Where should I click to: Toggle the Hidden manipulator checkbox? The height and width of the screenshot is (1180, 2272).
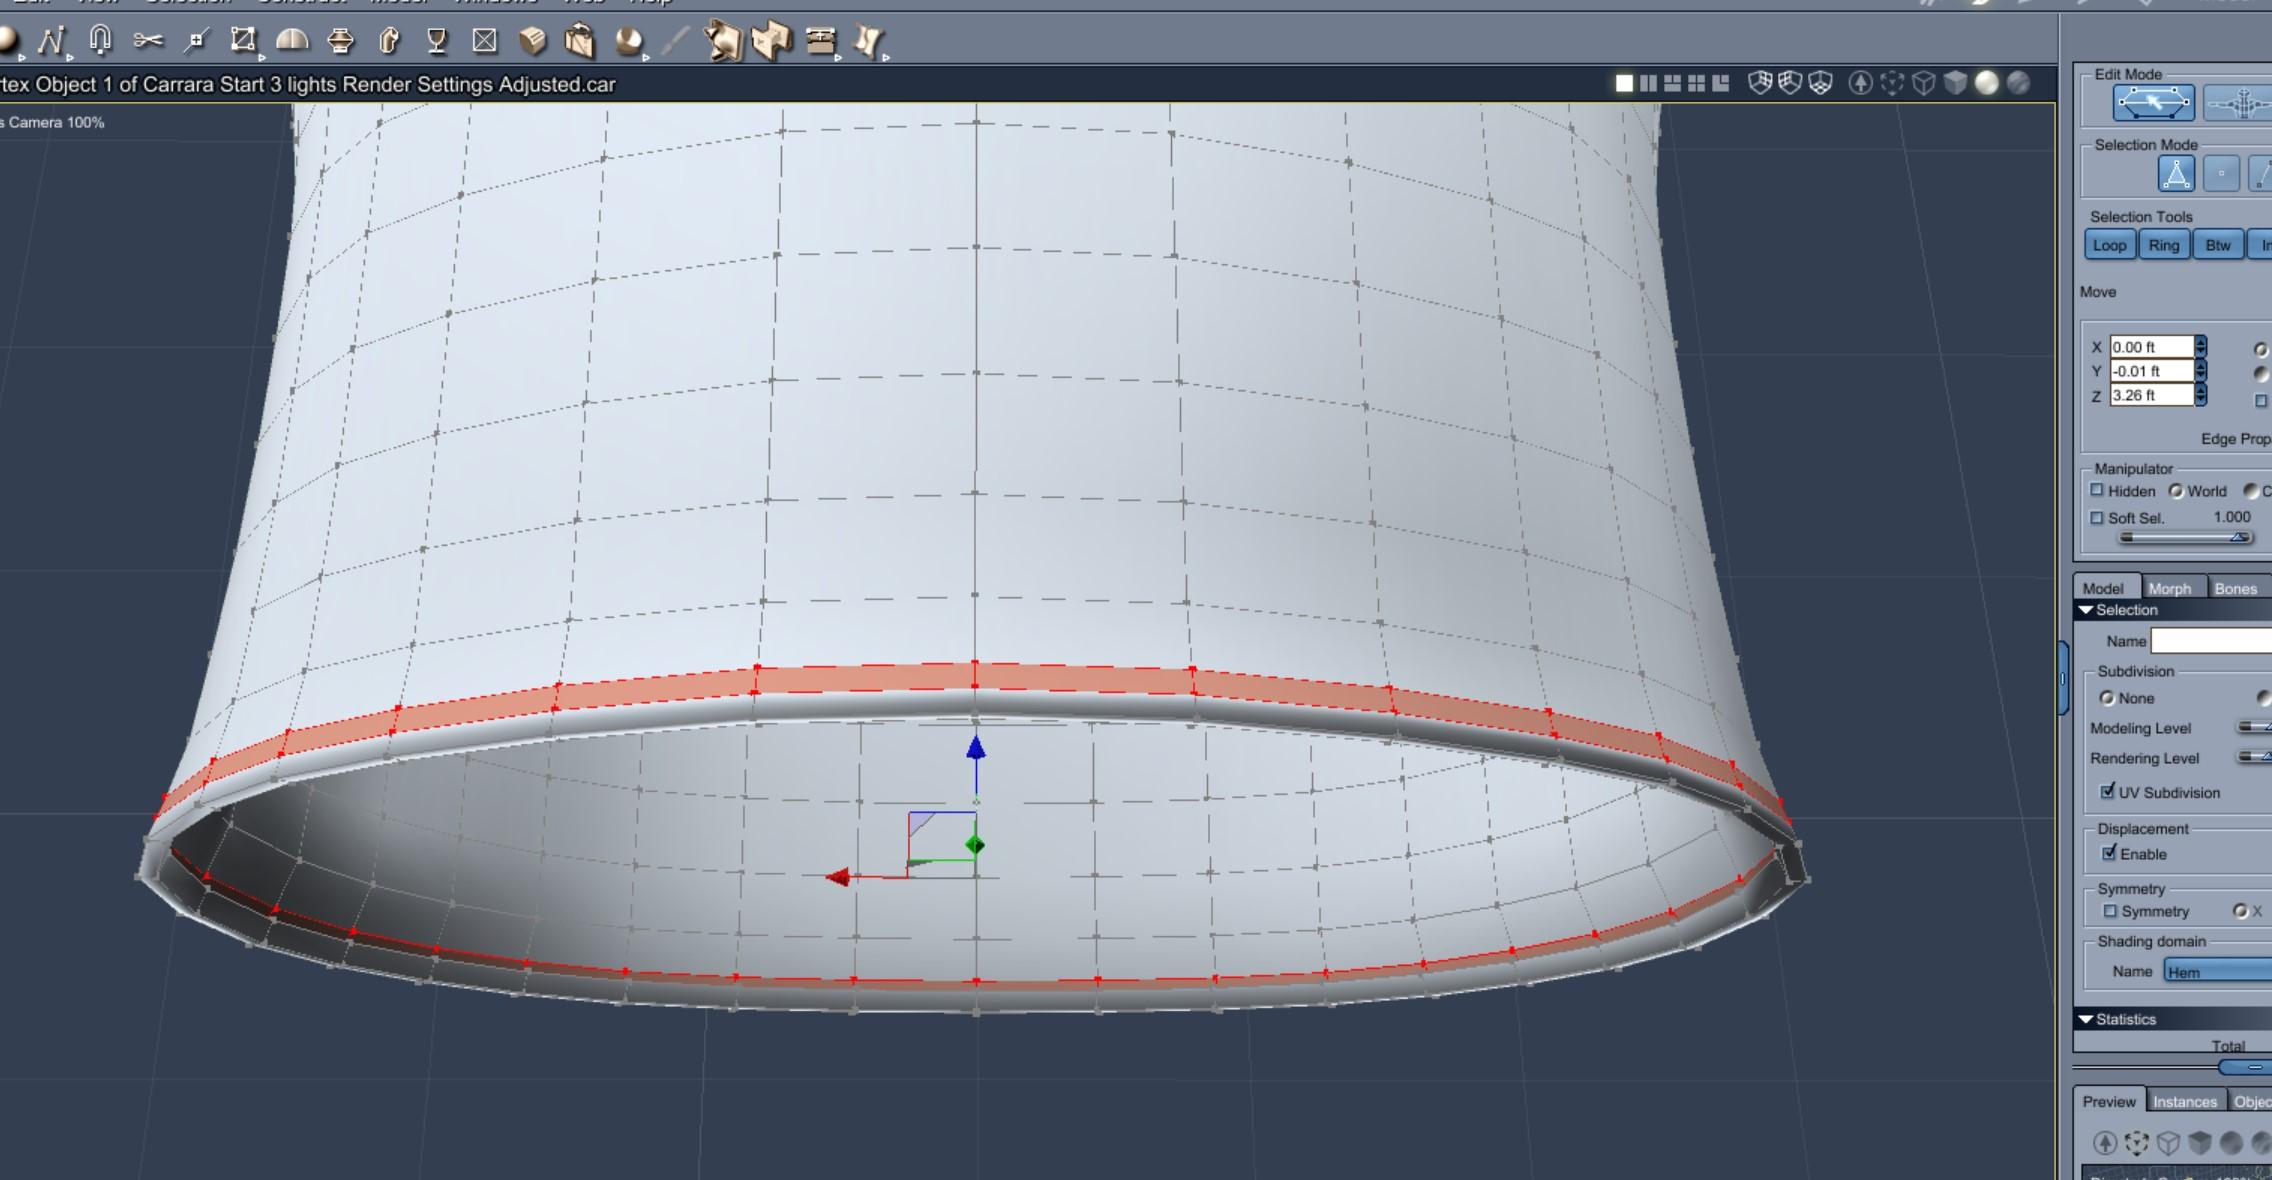[x=2098, y=490]
